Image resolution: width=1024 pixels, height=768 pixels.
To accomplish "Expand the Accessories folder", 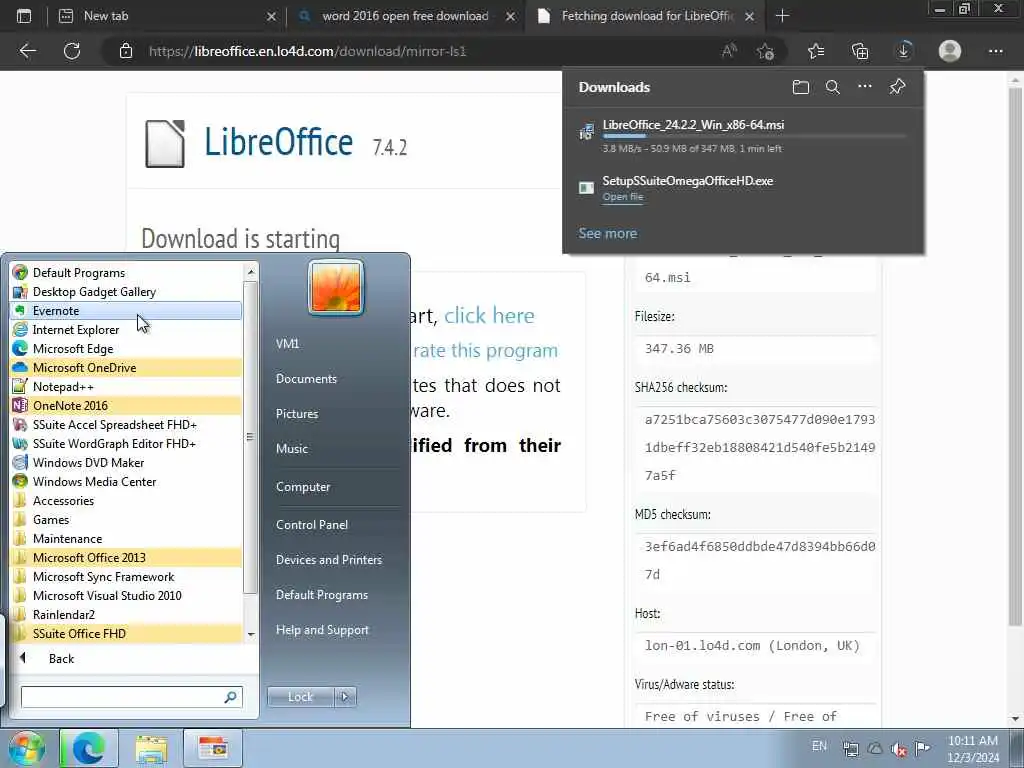I will [x=126, y=501].
